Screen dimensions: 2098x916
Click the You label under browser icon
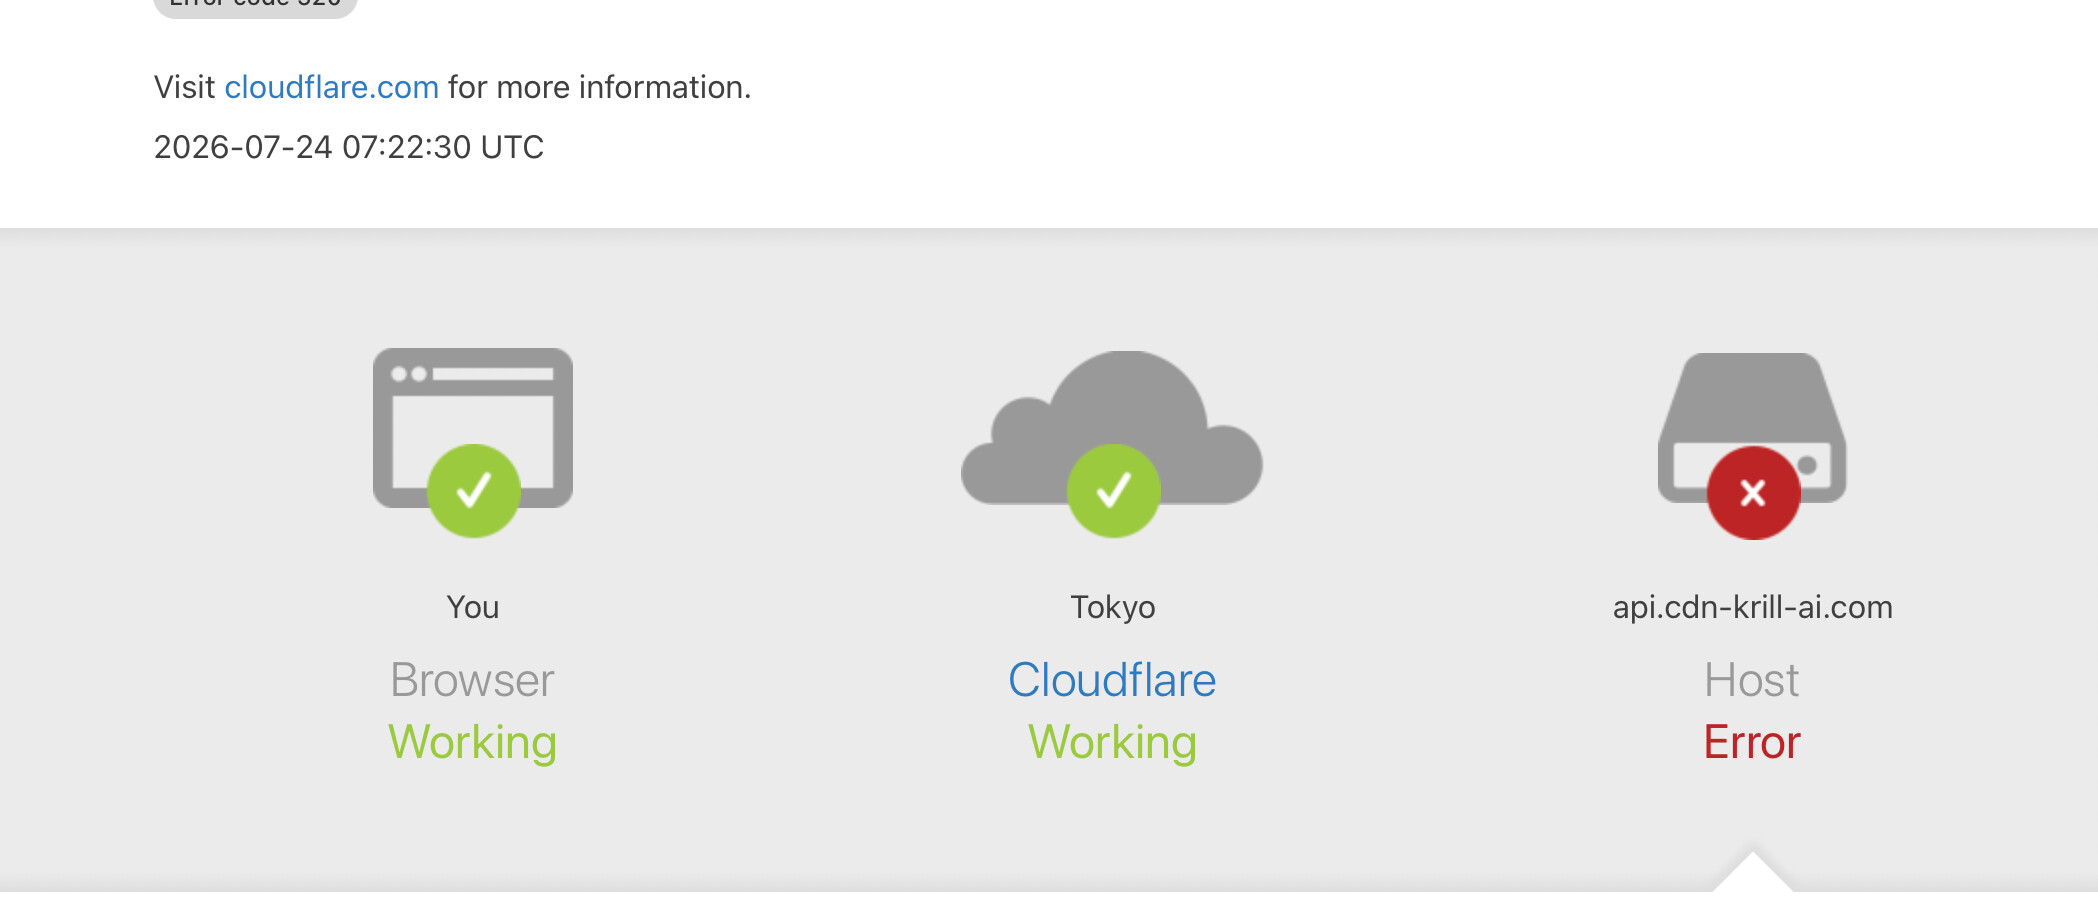(x=473, y=607)
